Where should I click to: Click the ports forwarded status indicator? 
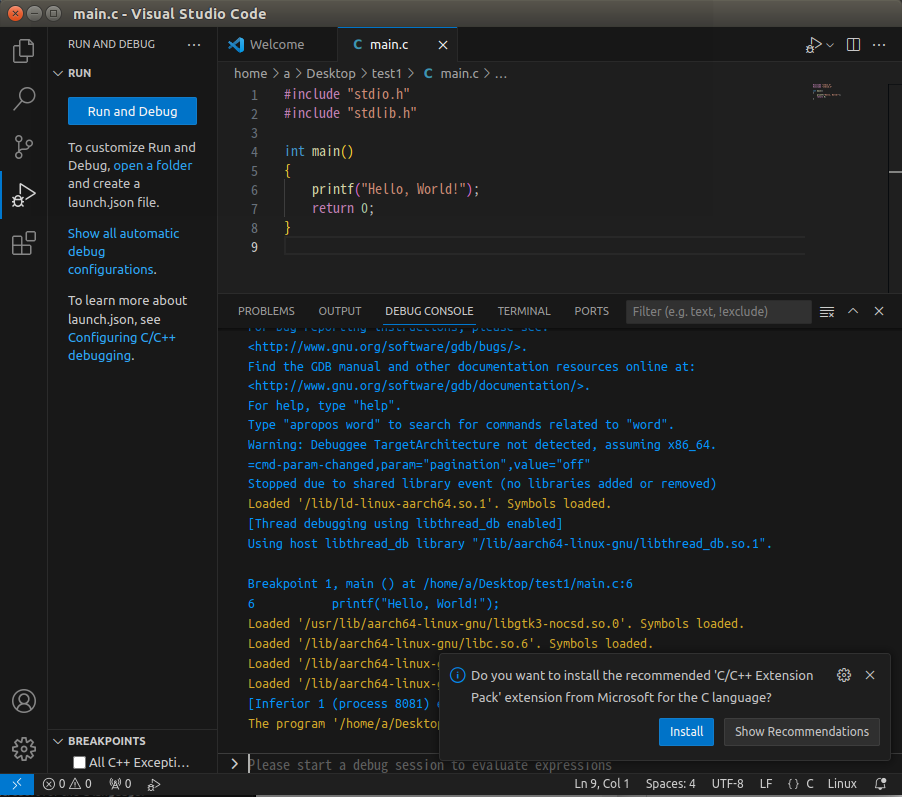click(x=120, y=783)
